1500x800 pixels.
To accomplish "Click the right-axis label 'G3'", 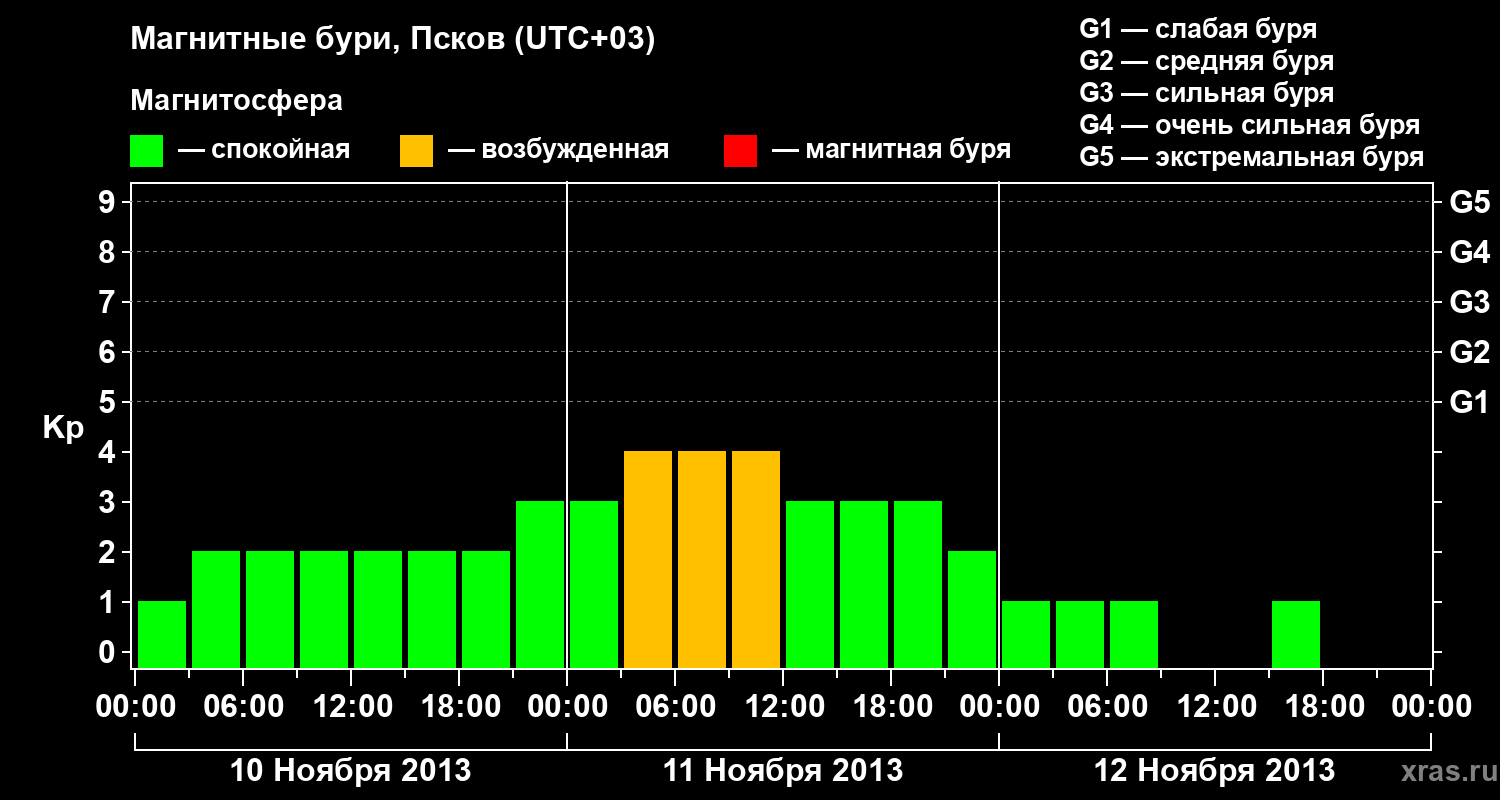I will [x=1470, y=302].
